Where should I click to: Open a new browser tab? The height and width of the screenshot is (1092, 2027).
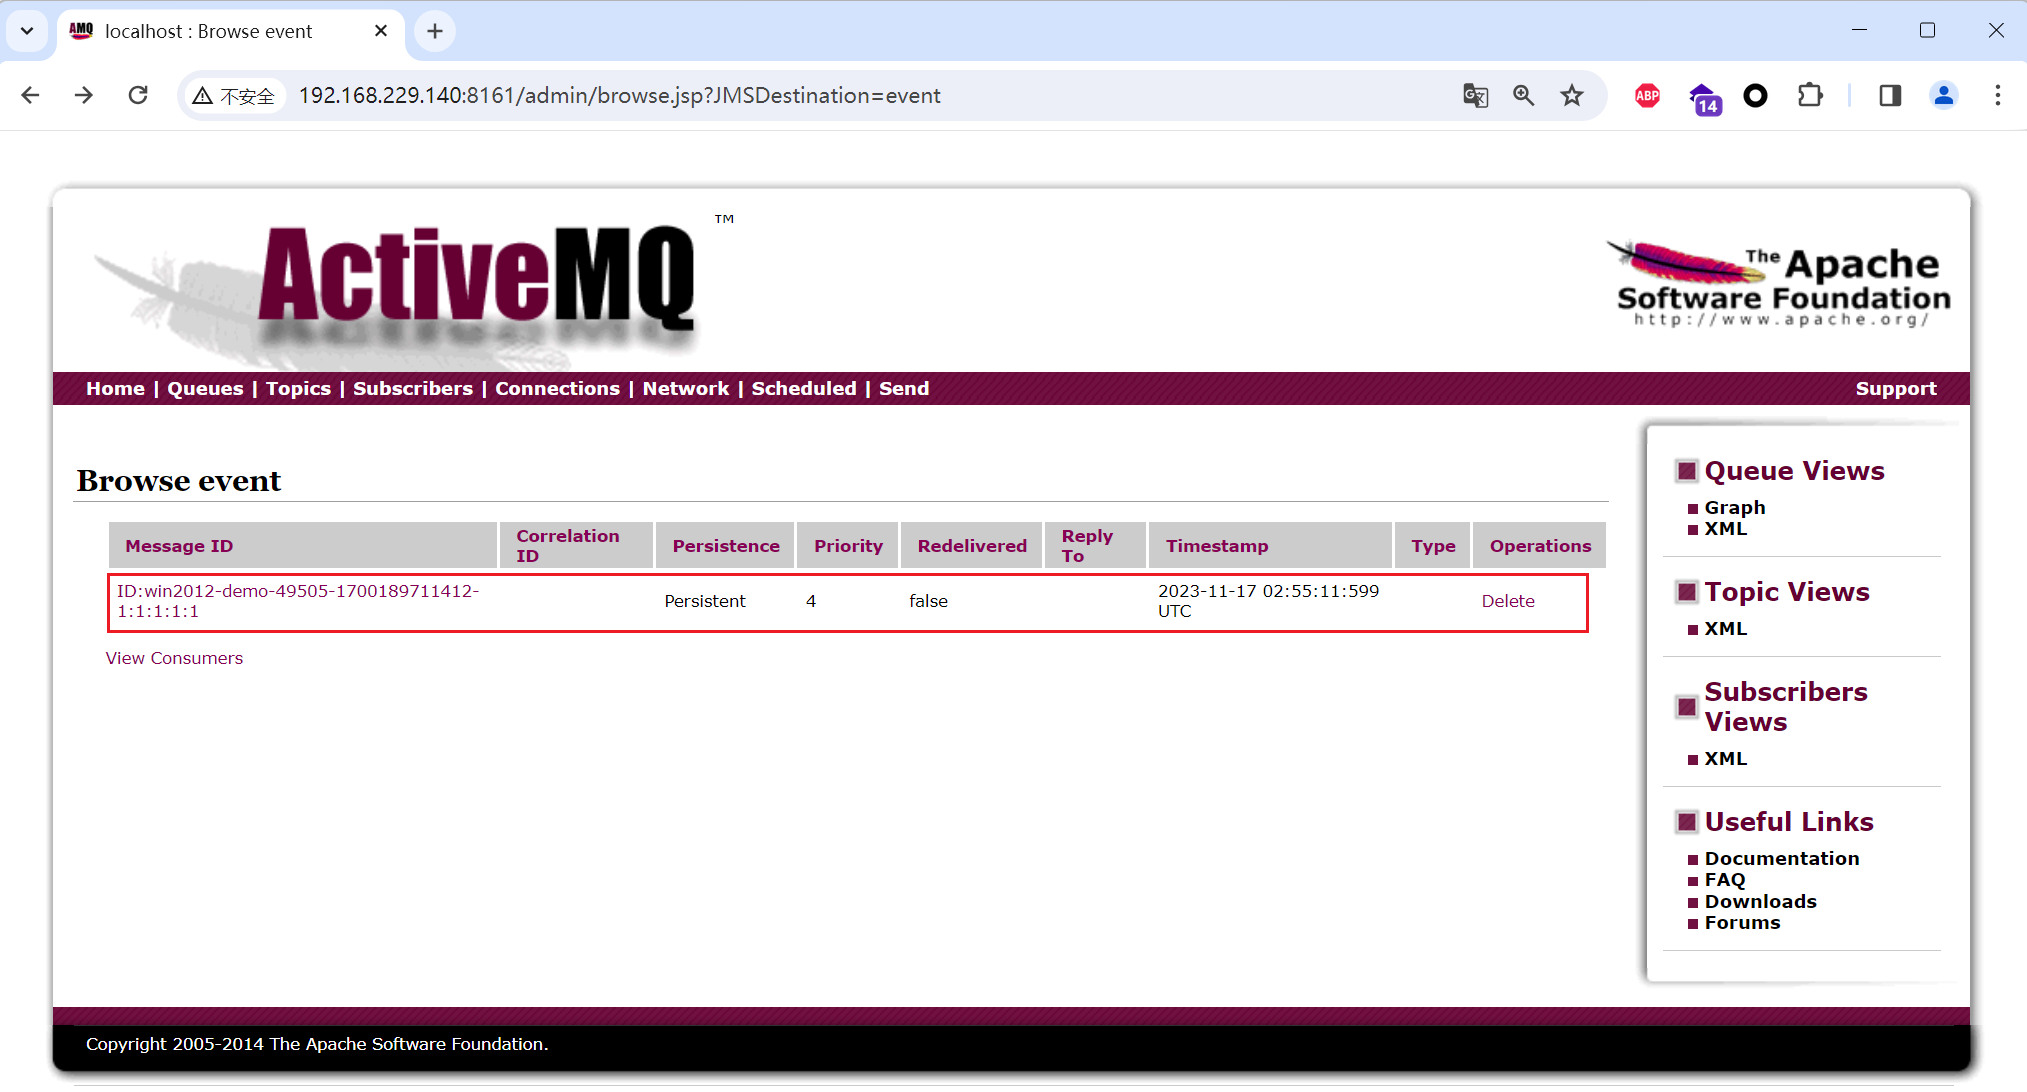pyautogui.click(x=435, y=31)
